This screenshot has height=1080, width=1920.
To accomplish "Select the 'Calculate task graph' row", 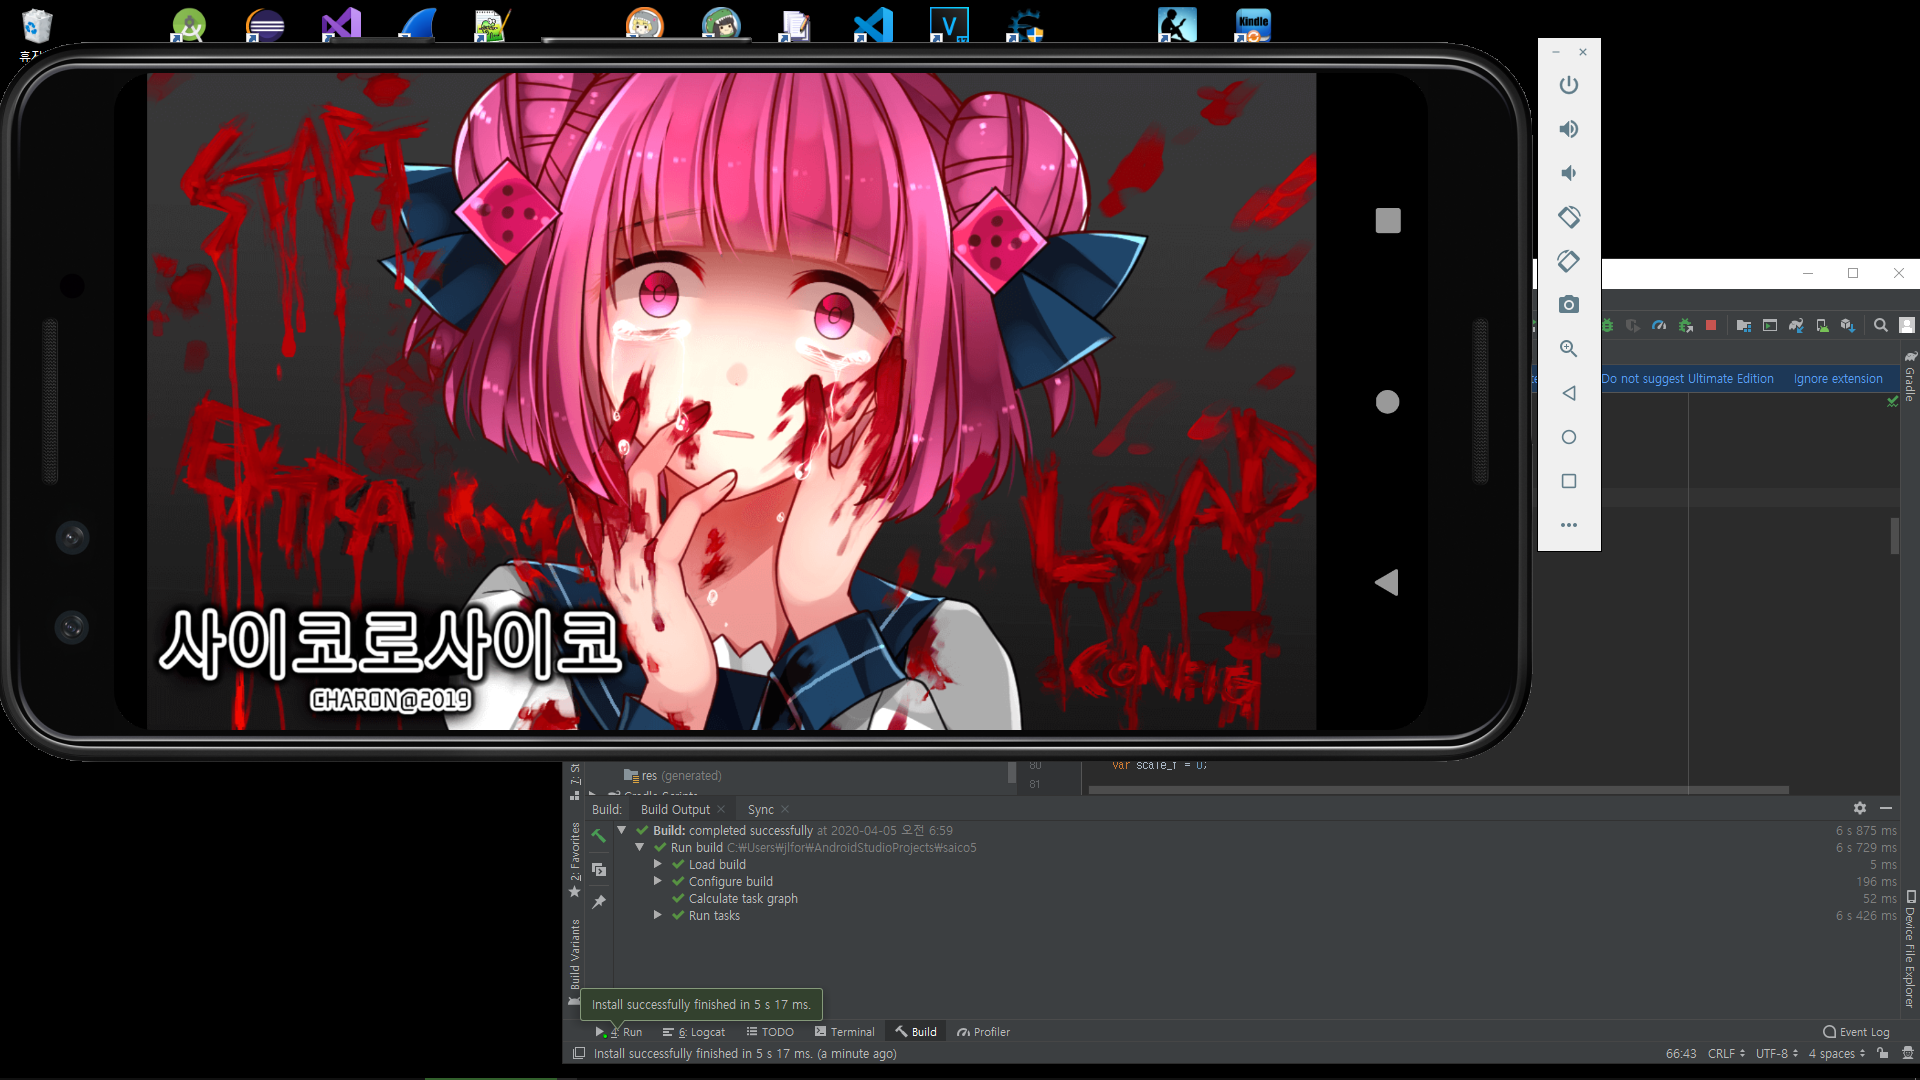I will click(743, 898).
